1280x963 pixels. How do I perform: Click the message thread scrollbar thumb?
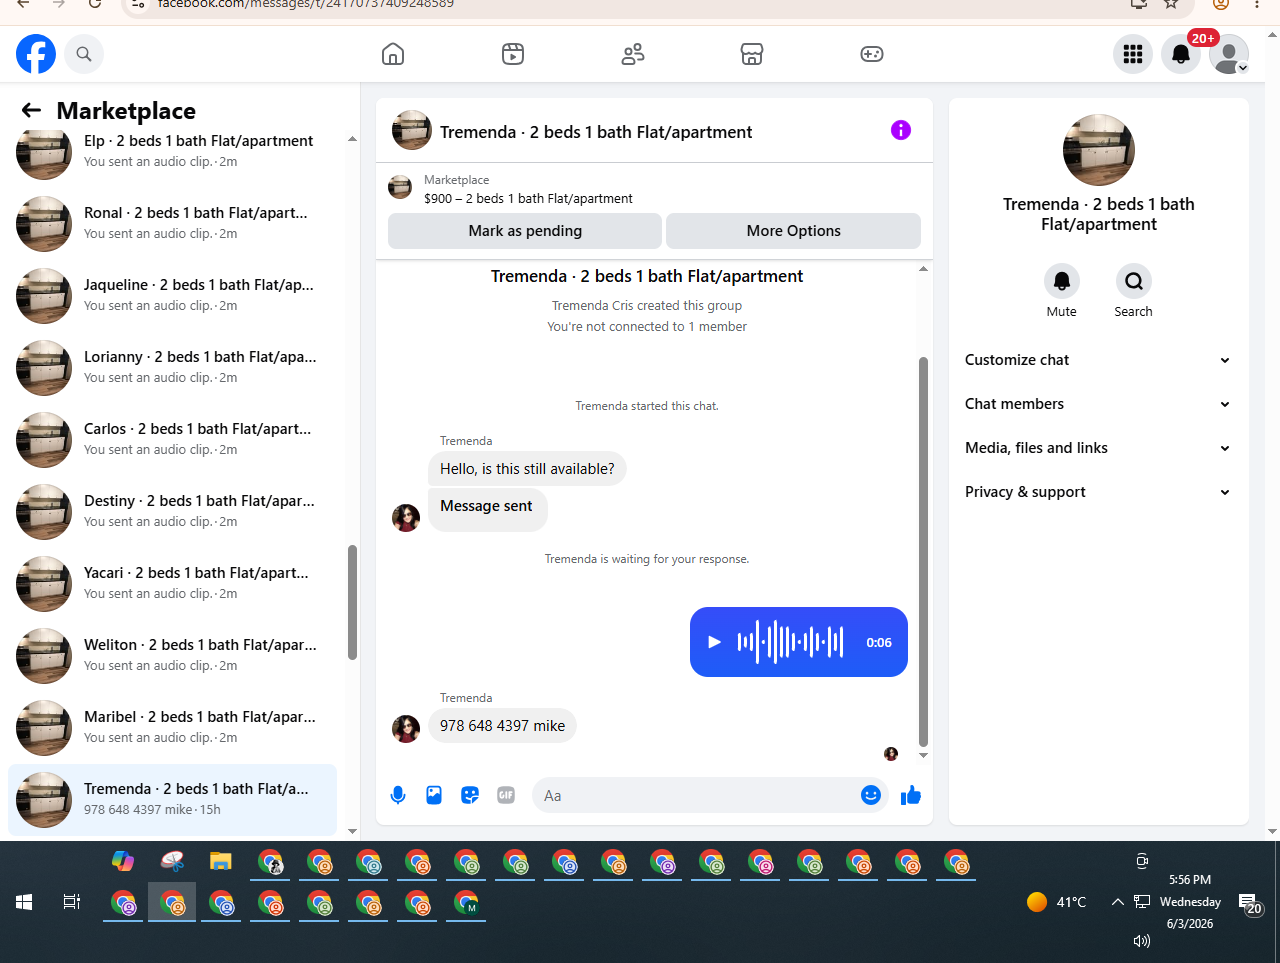[x=923, y=552]
